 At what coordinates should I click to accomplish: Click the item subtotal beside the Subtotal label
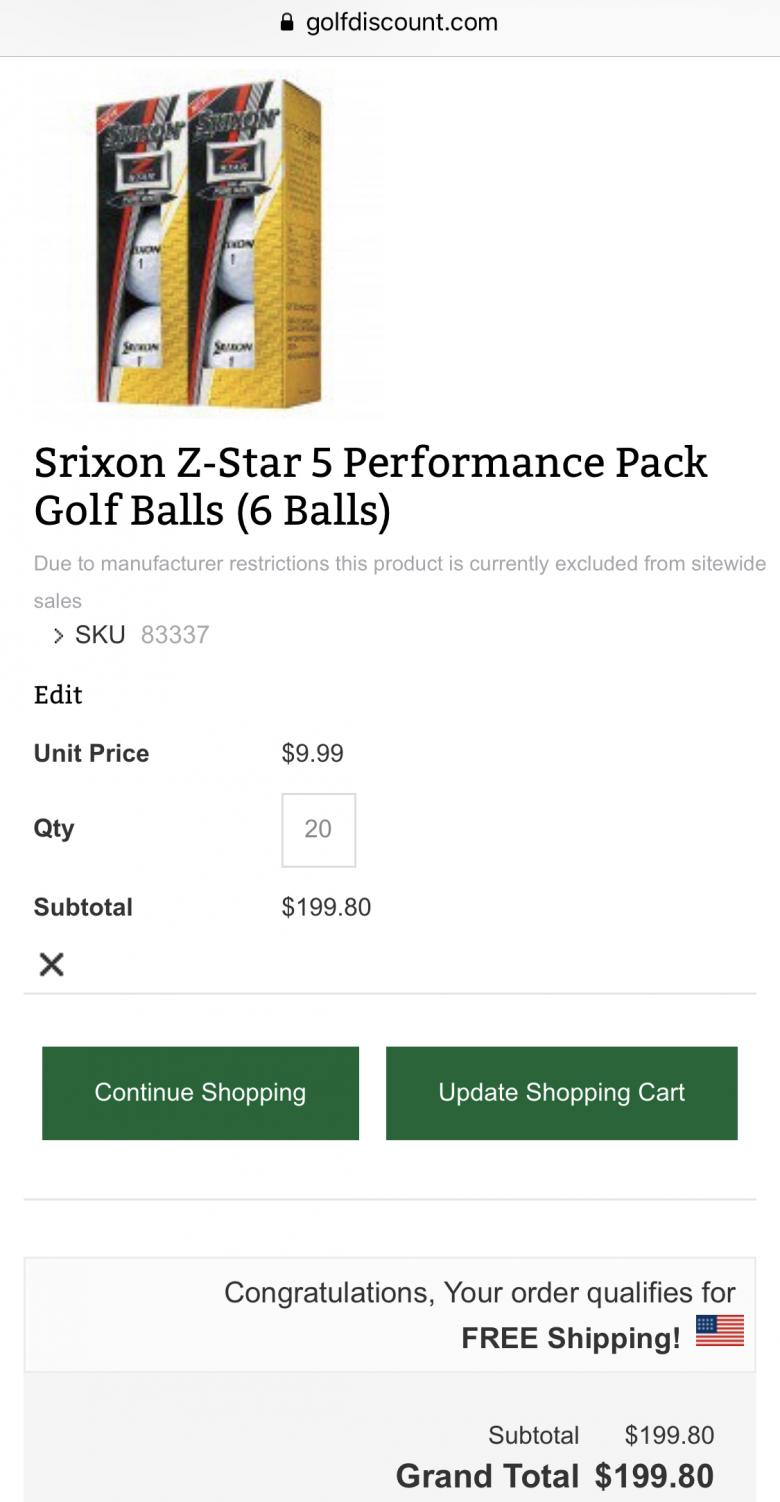click(x=326, y=907)
